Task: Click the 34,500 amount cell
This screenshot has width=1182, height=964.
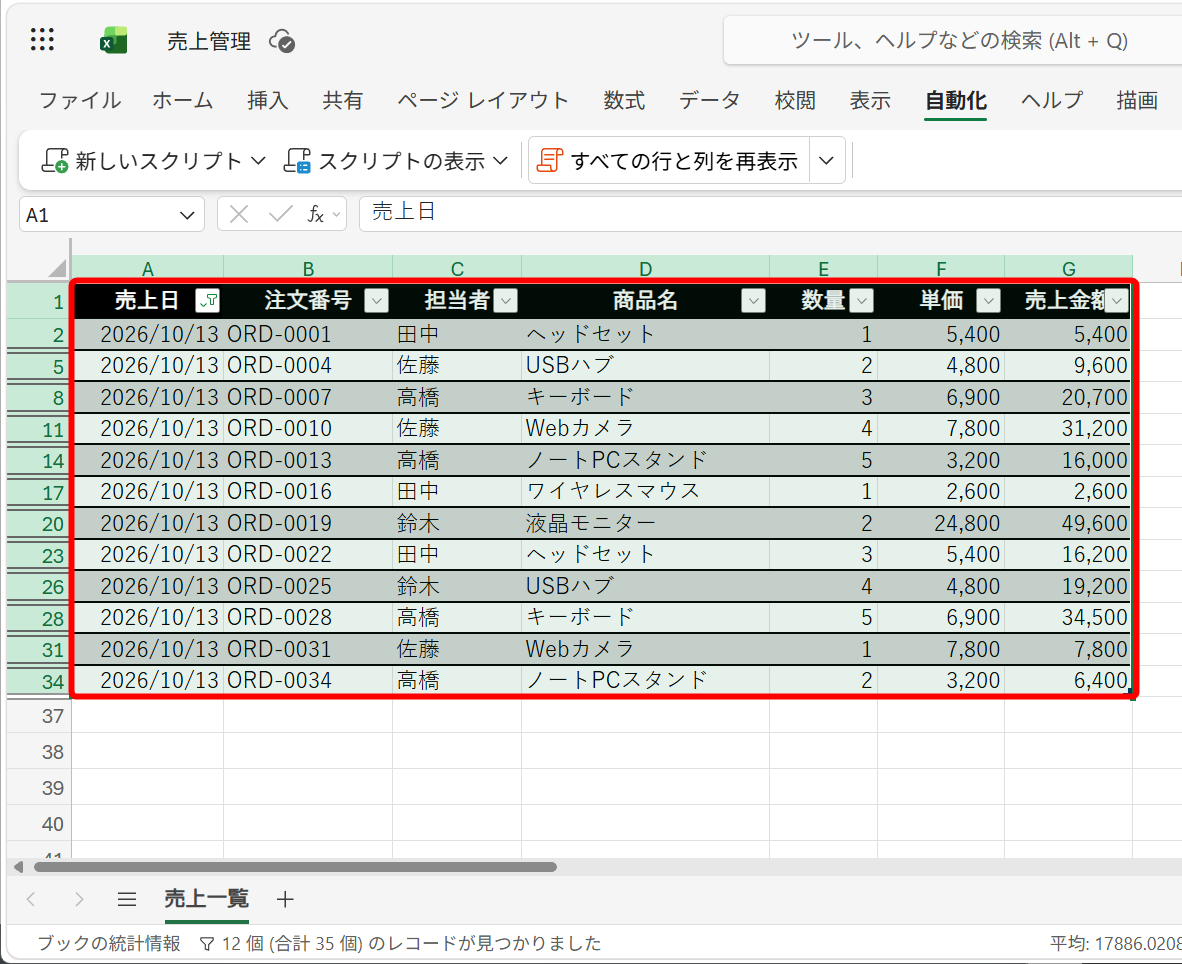Action: pyautogui.click(x=1069, y=617)
